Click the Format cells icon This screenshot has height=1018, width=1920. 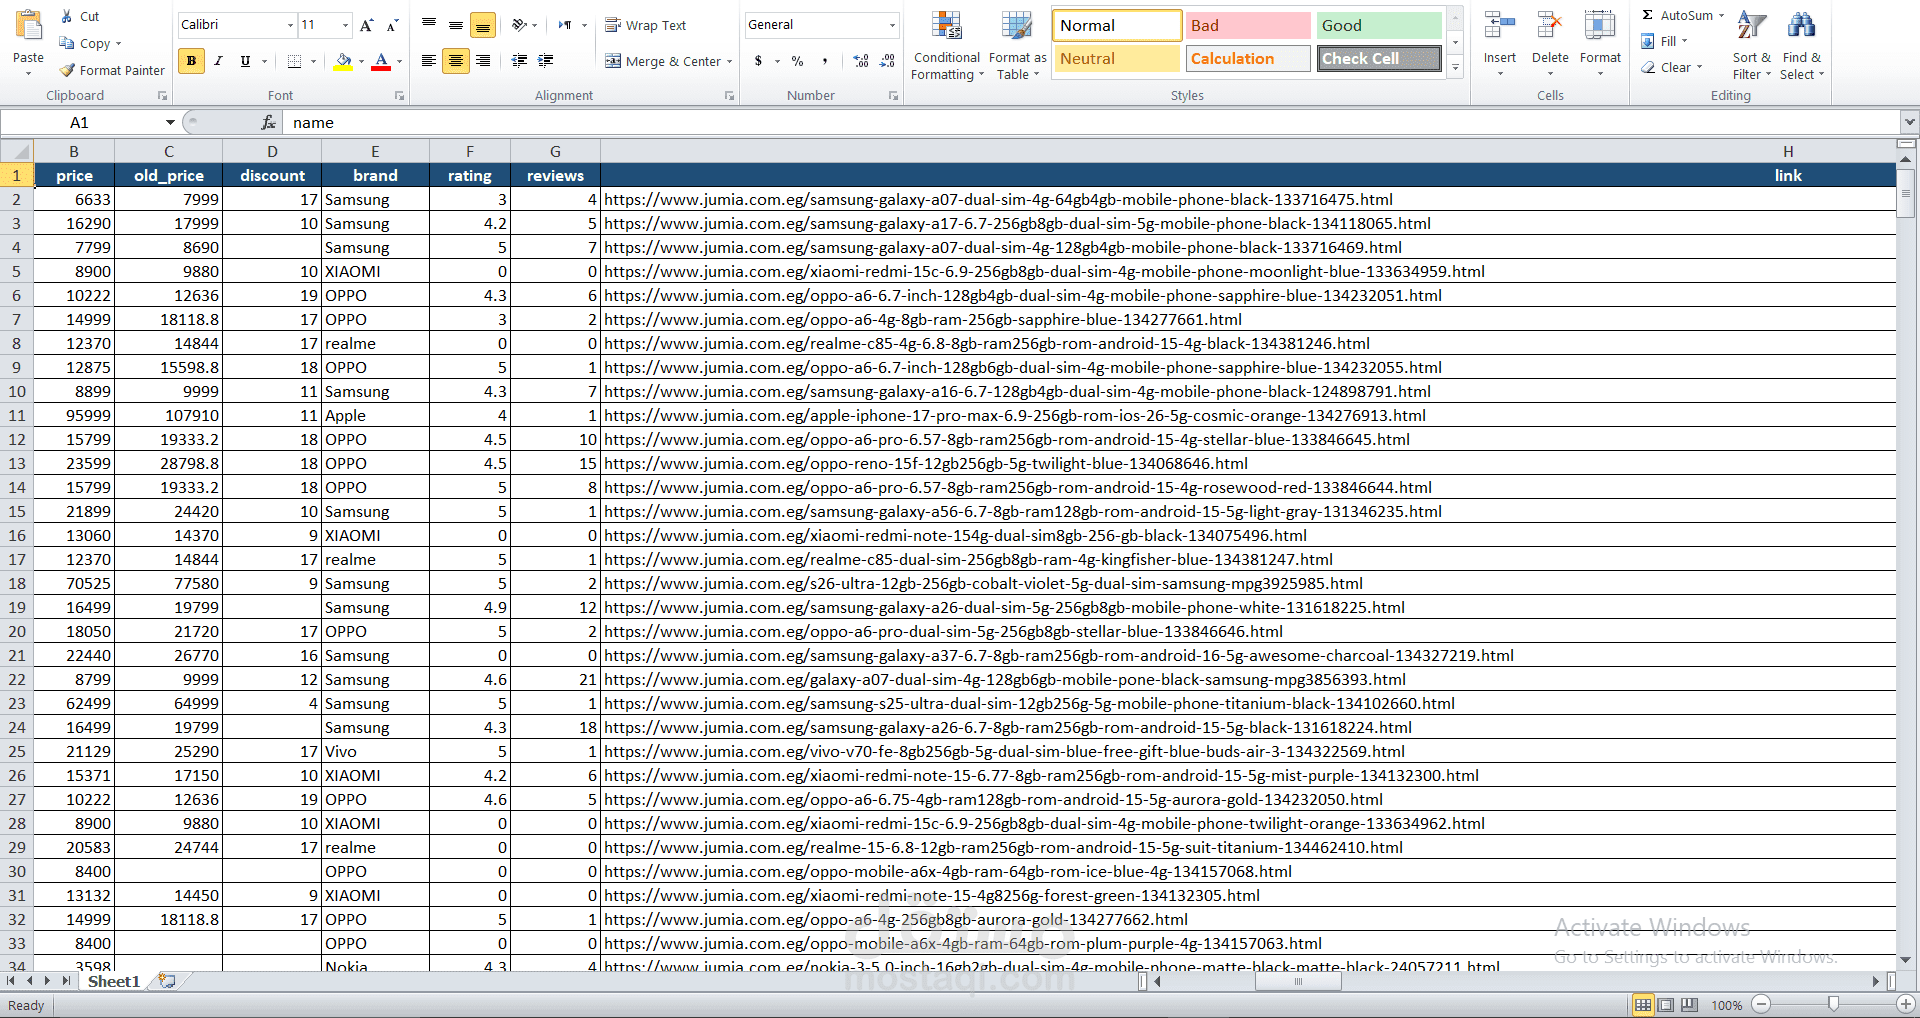pos(1600,26)
